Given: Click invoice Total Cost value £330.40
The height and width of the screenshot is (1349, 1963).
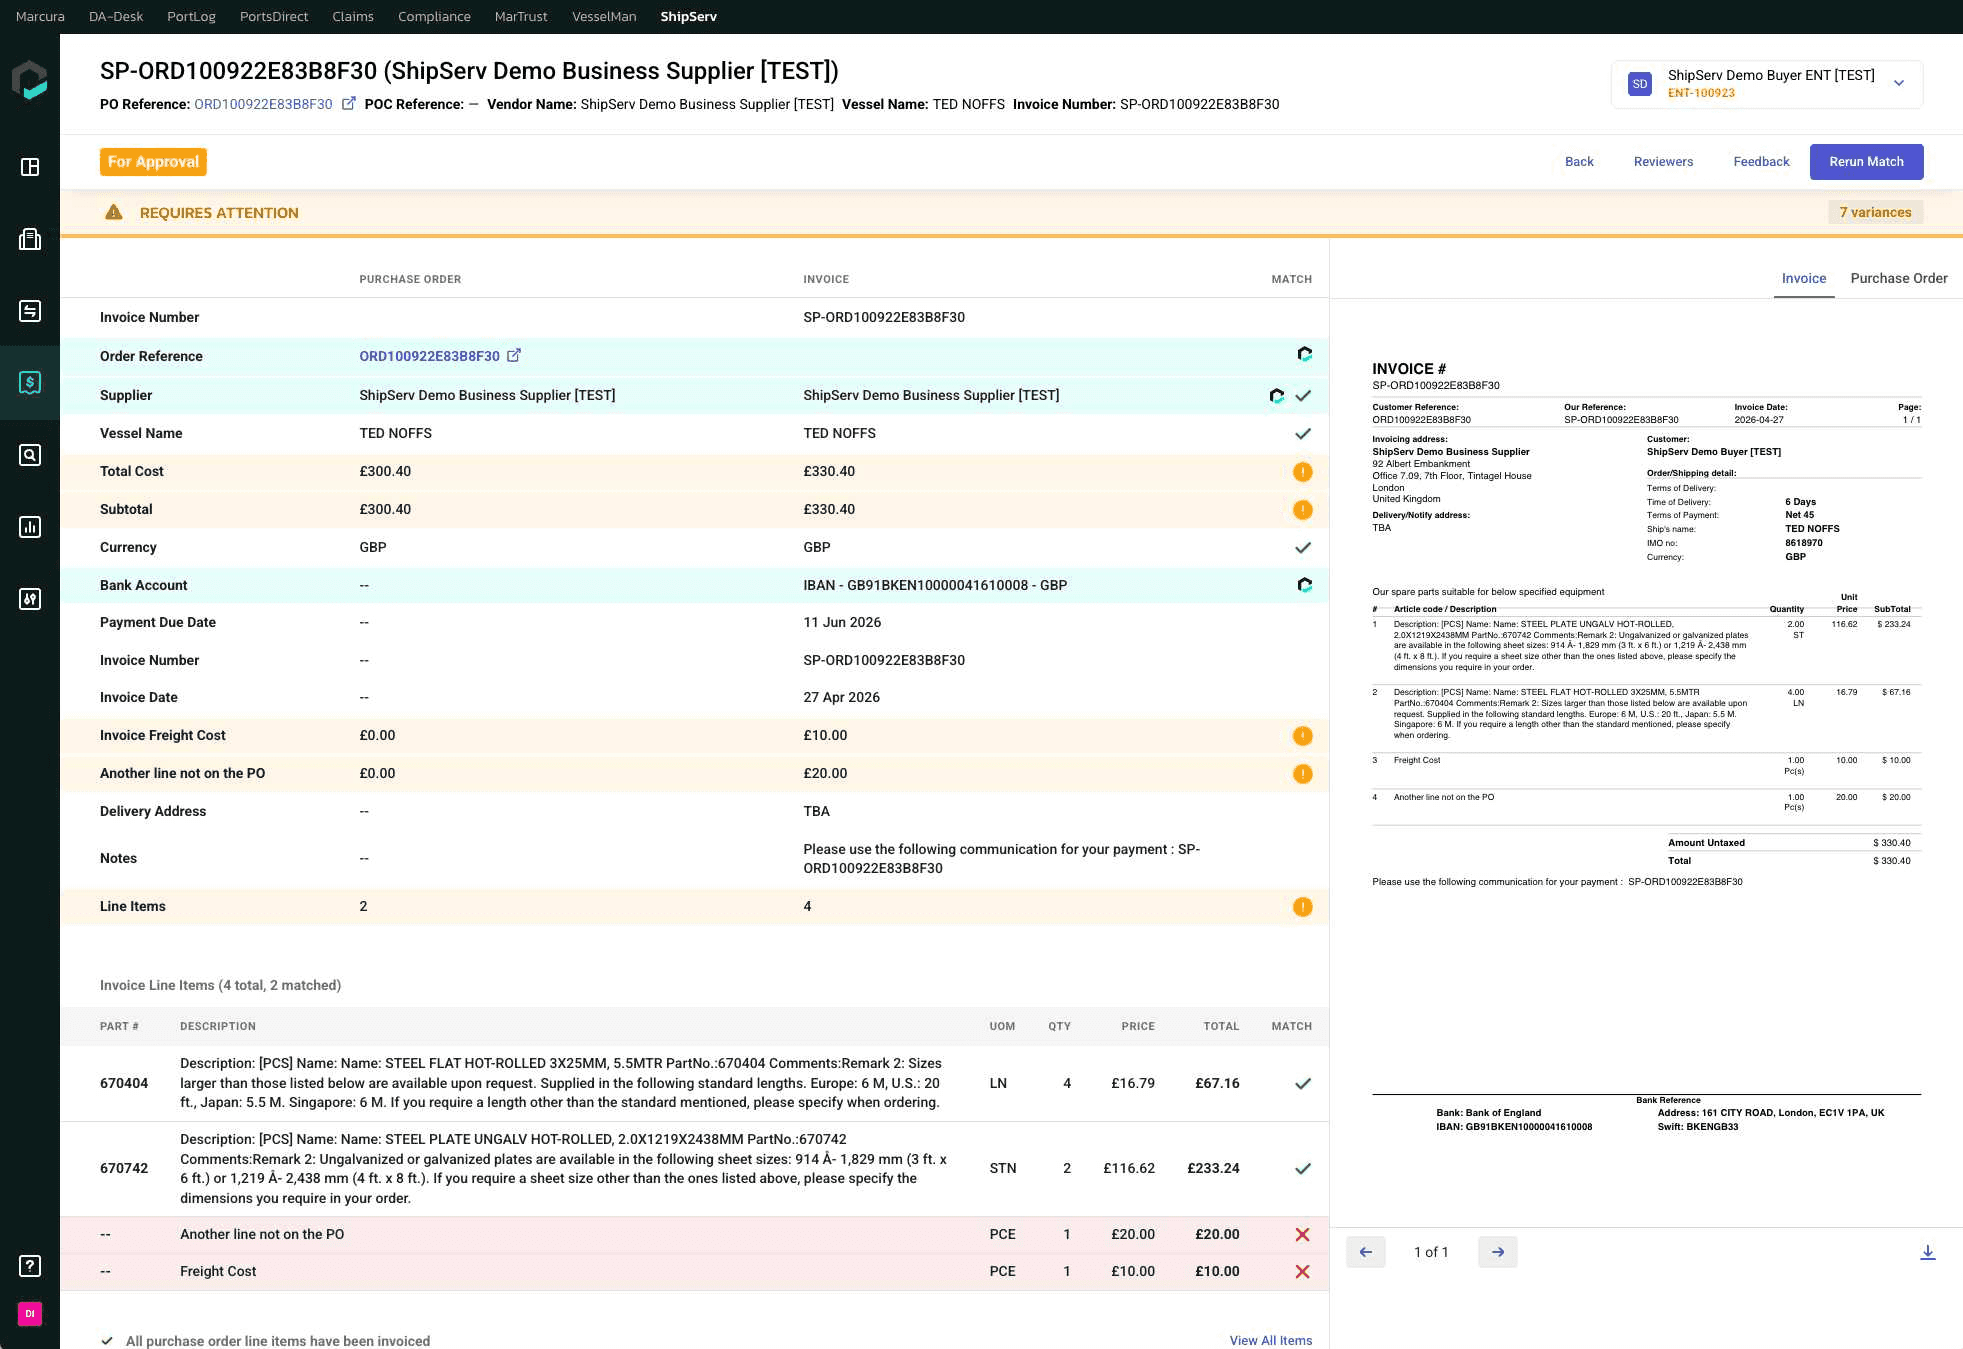Looking at the screenshot, I should point(829,472).
